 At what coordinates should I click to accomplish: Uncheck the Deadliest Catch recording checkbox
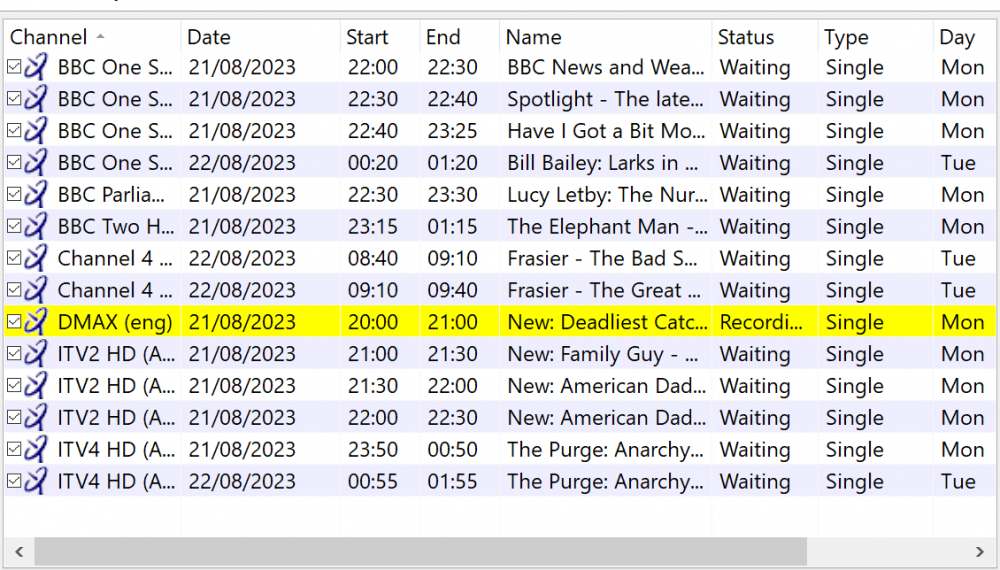pyautogui.click(x=14, y=321)
